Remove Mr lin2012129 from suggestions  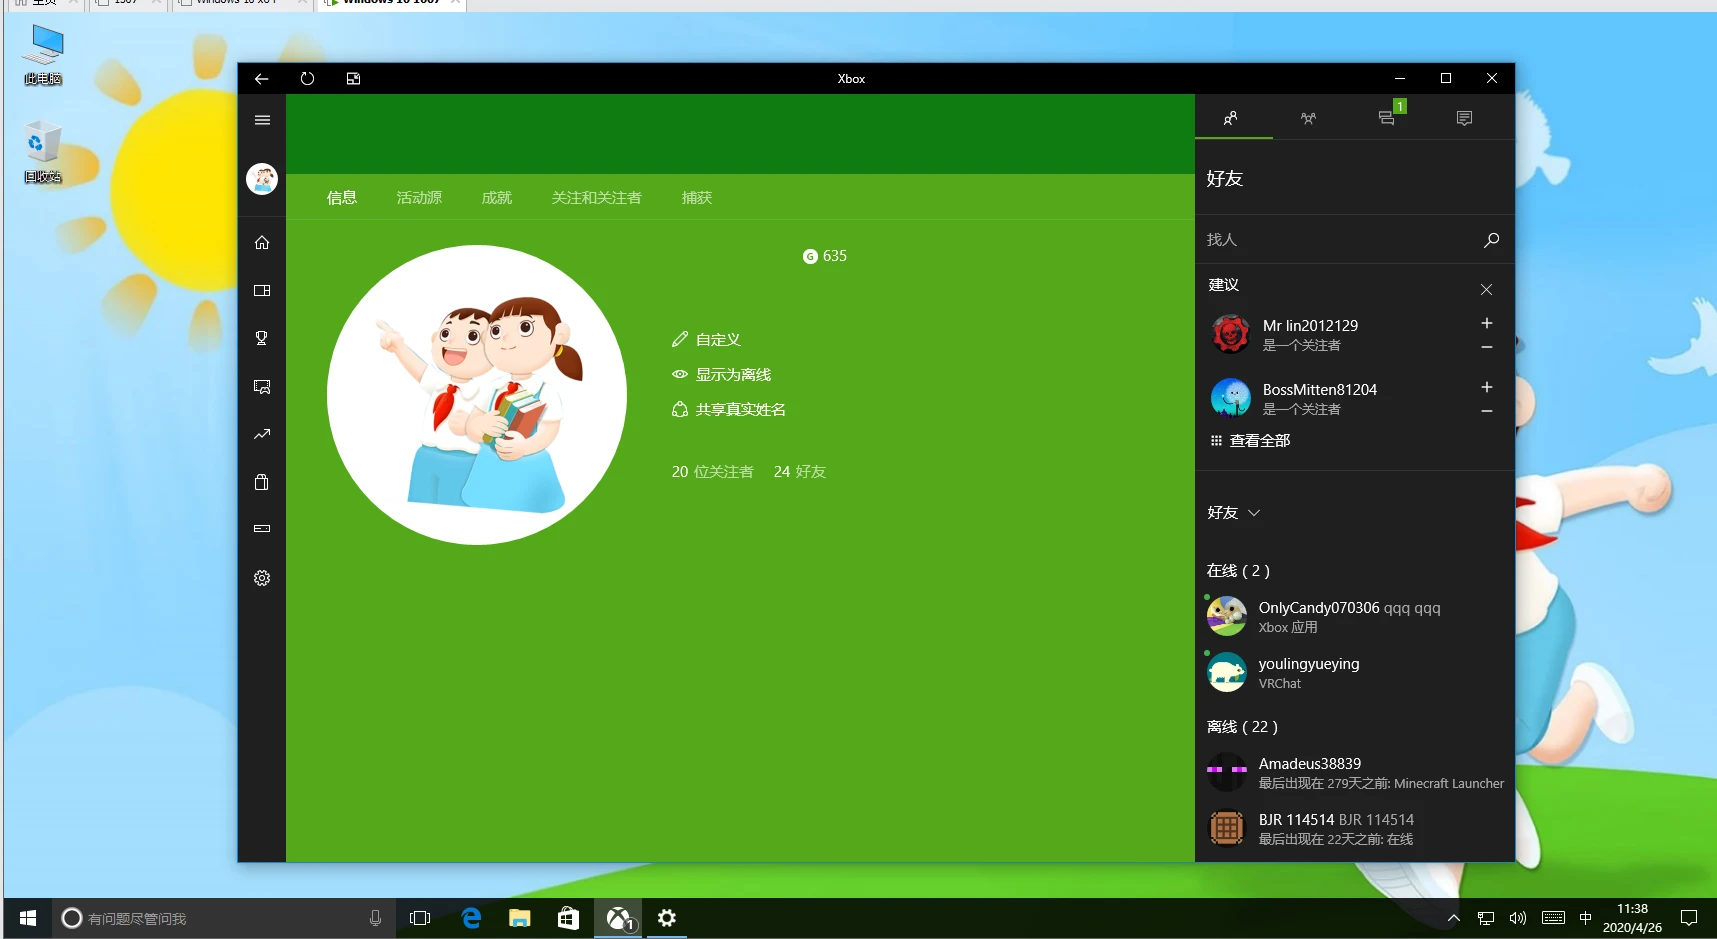point(1487,347)
